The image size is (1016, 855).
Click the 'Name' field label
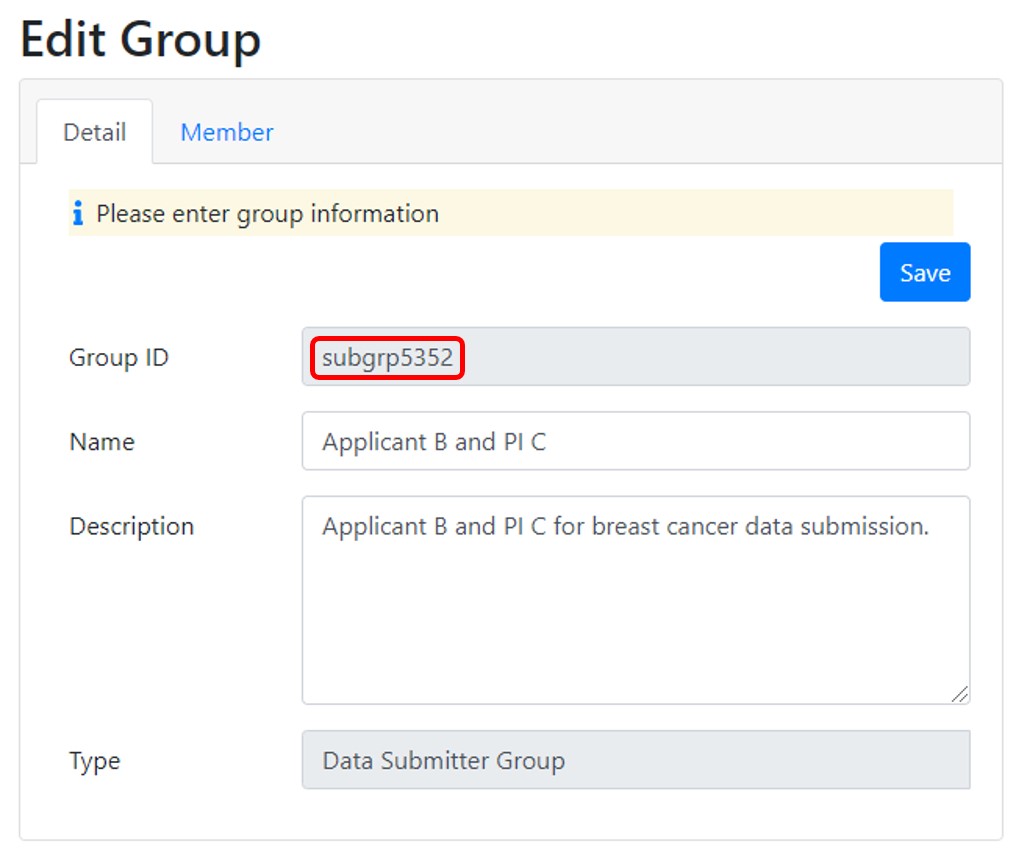pos(101,442)
